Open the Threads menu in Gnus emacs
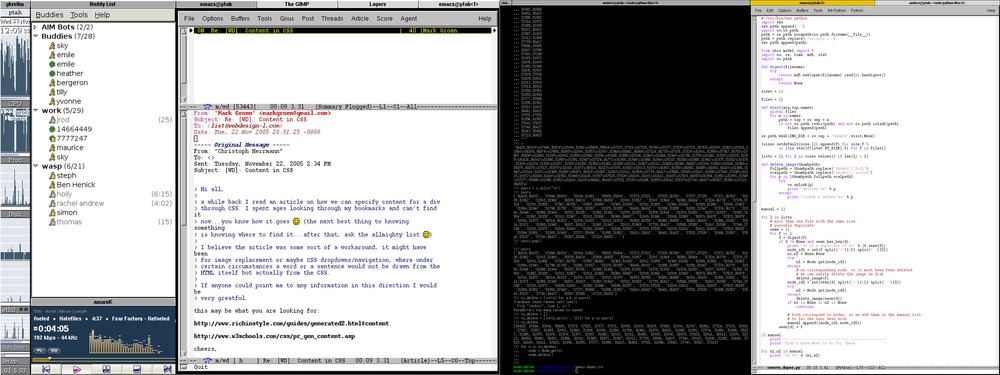This screenshot has height=375, width=1000. pos(332,18)
